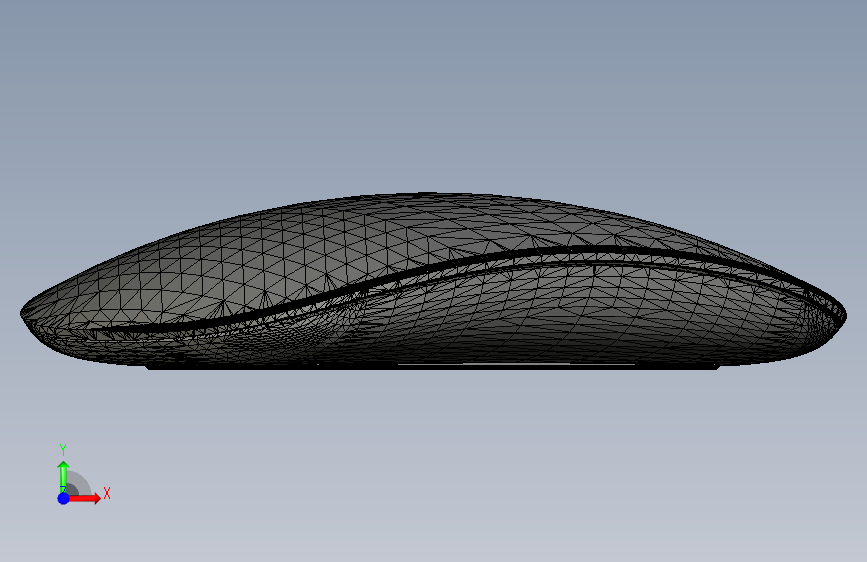
Task: Click the red X axis arrow of the triad
Action: (84, 498)
